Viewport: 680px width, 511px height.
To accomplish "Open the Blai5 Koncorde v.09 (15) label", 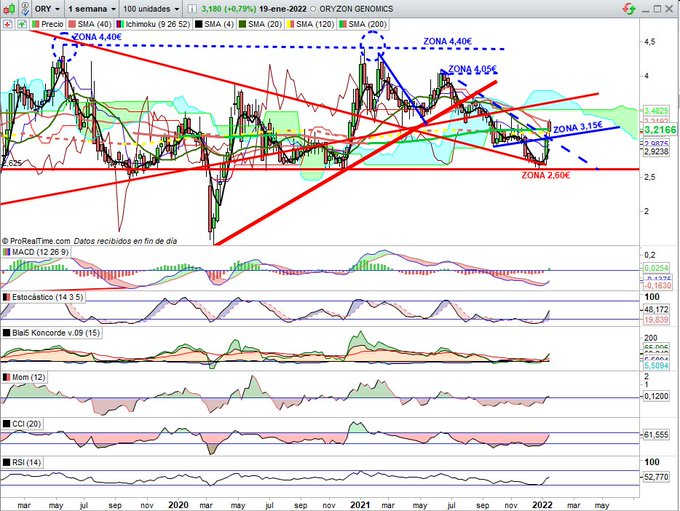I will [x=52, y=333].
